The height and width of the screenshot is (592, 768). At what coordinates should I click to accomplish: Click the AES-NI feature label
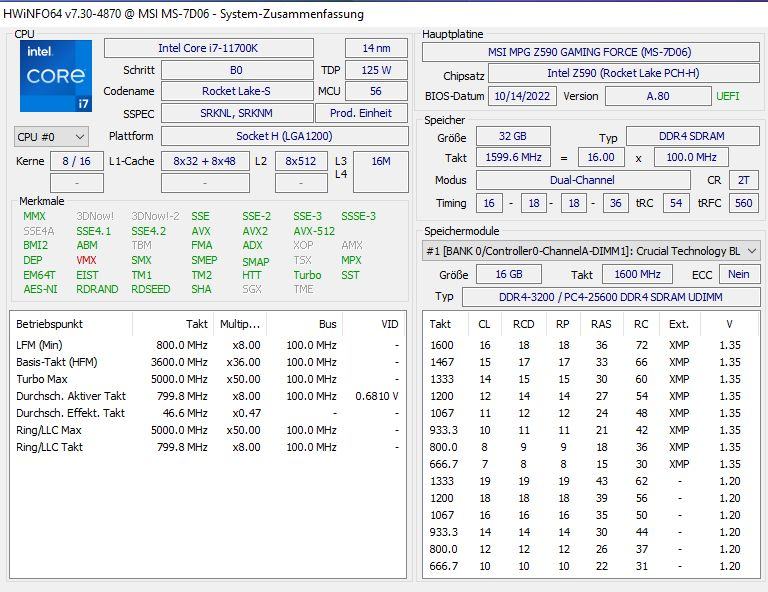point(40,289)
